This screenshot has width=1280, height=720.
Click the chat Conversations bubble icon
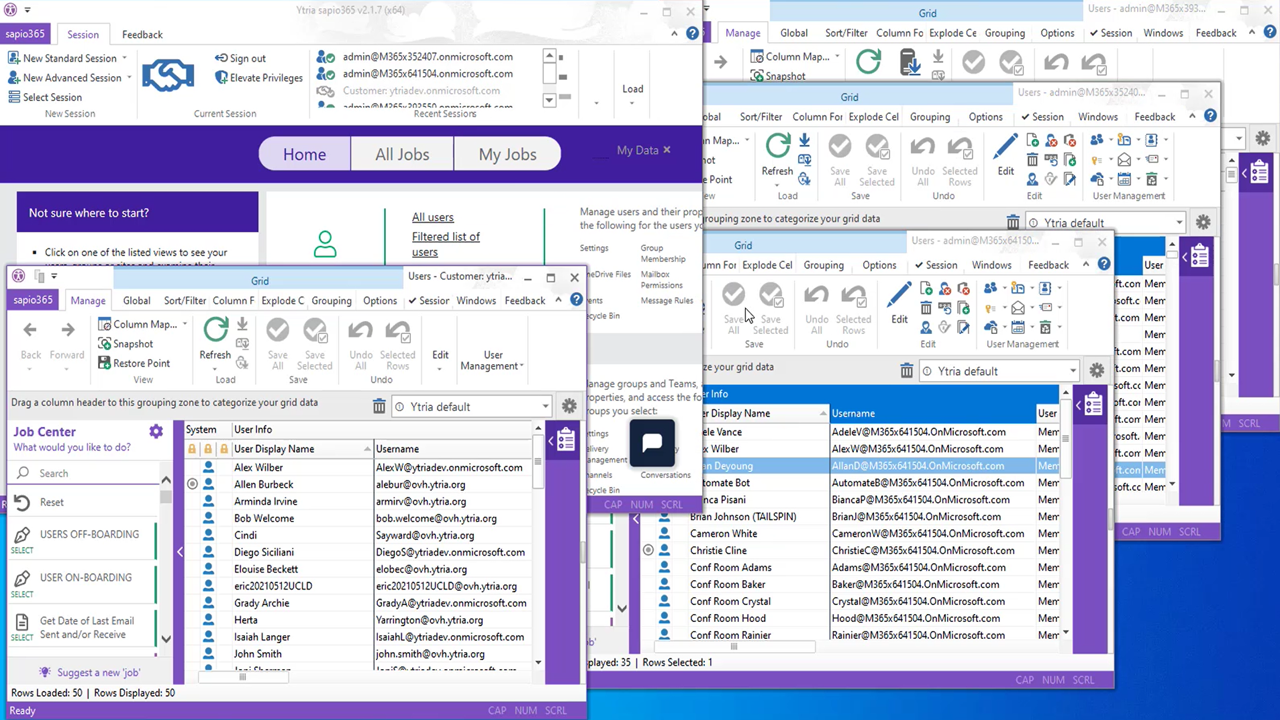pyautogui.click(x=652, y=443)
